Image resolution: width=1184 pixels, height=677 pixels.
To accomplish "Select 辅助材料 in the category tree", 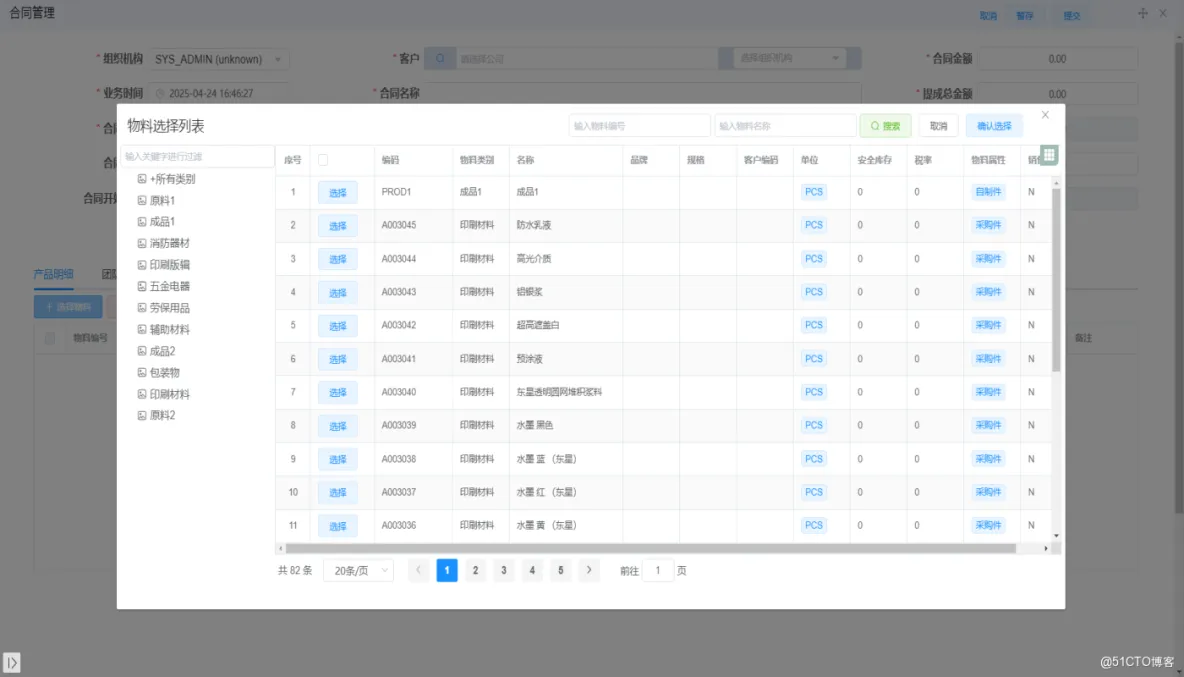I will click(x=169, y=329).
